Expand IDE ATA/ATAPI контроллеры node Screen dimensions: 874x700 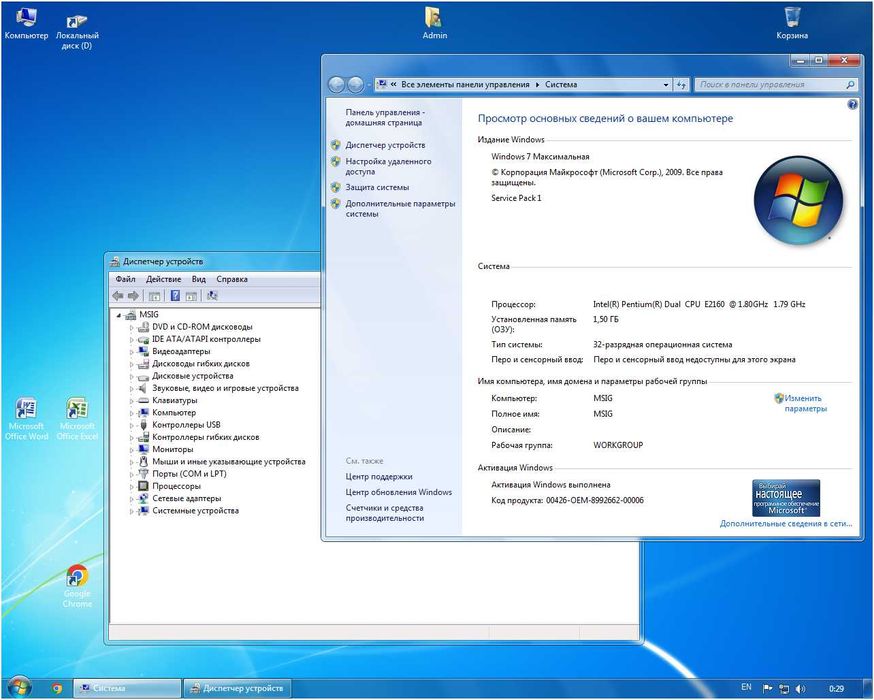pos(132,339)
